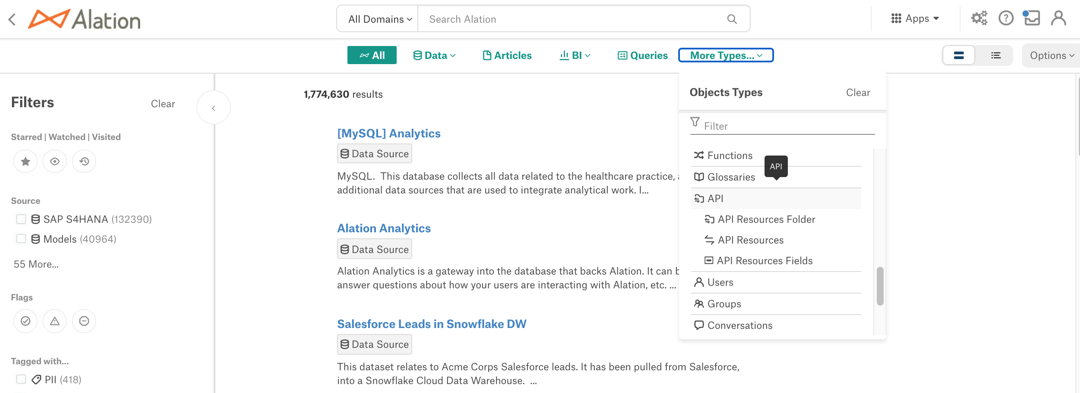Image resolution: width=1080 pixels, height=393 pixels.
Task: Open the user profile icon
Action: 1059,19
